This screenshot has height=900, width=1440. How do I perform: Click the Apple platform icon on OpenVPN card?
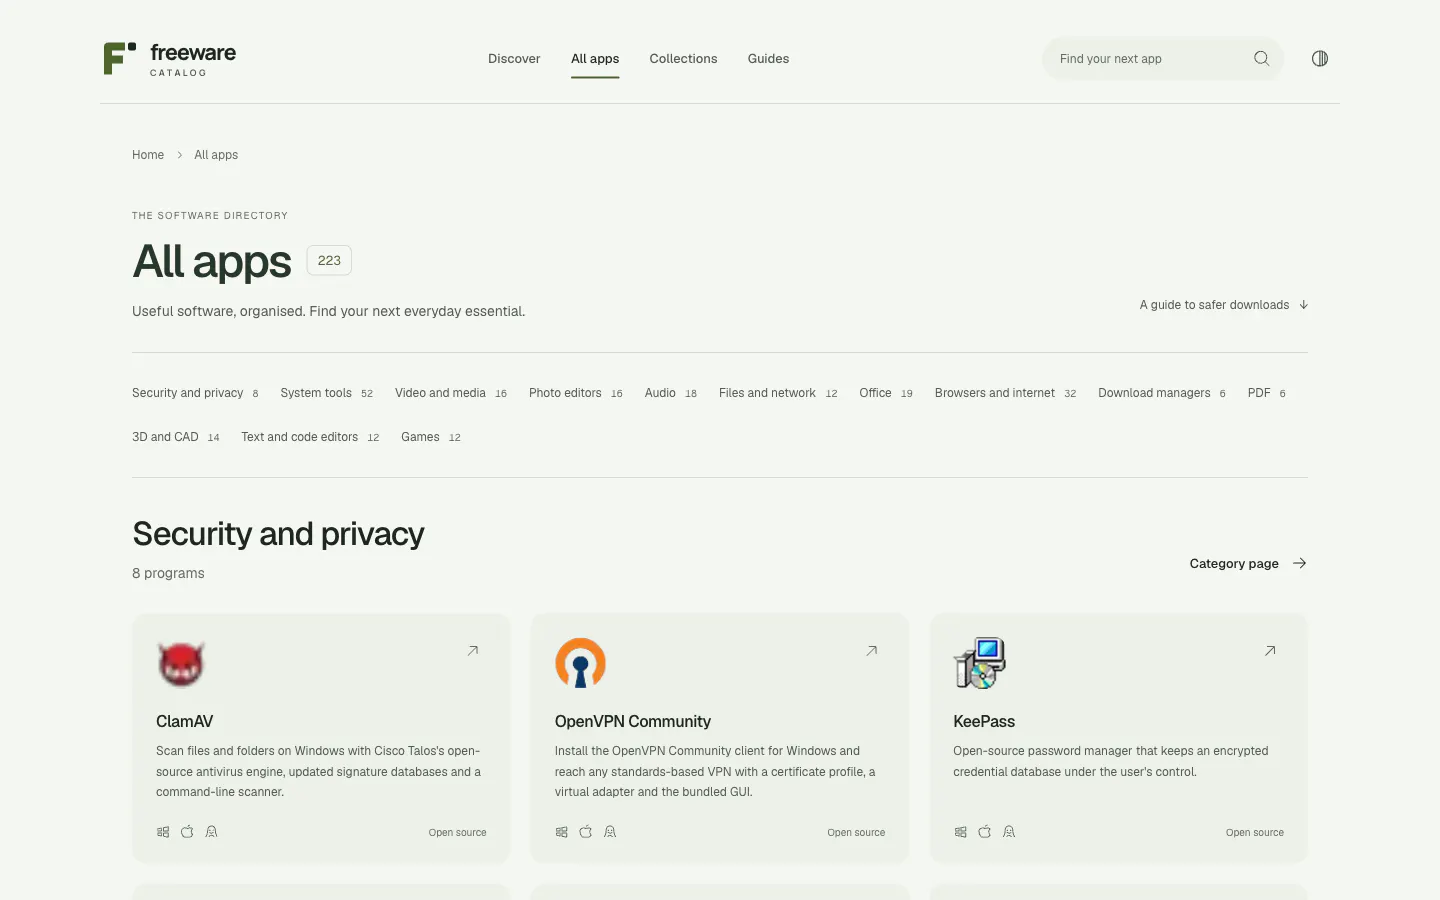point(586,832)
